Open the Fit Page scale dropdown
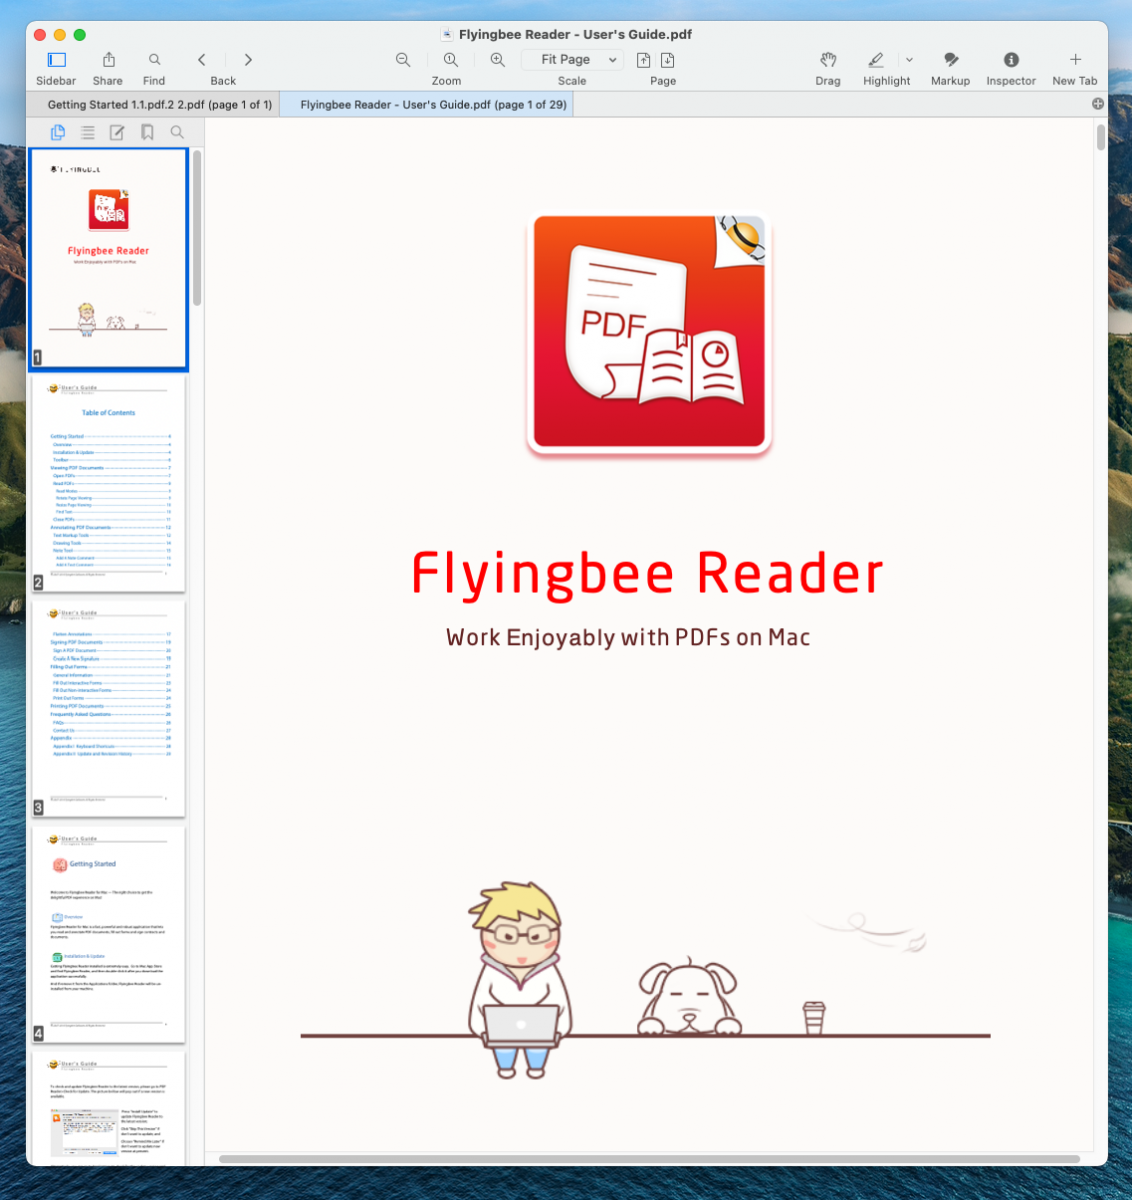1132x1200 pixels. 573,60
